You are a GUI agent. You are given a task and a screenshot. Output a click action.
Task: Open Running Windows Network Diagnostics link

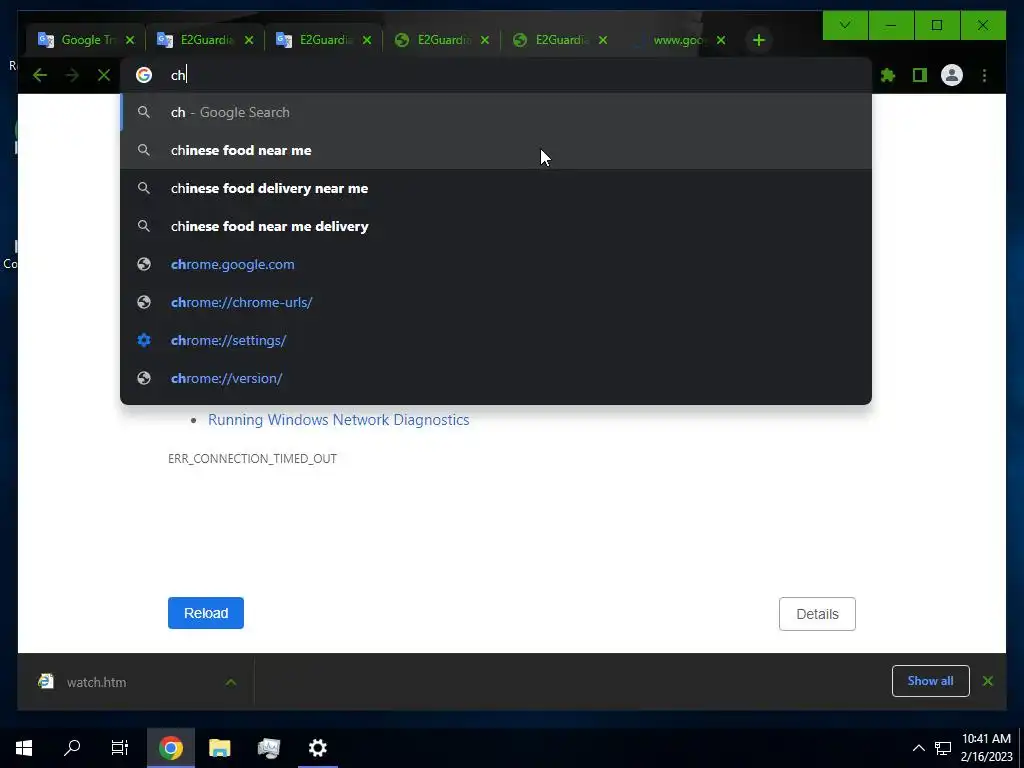pyautogui.click(x=338, y=420)
